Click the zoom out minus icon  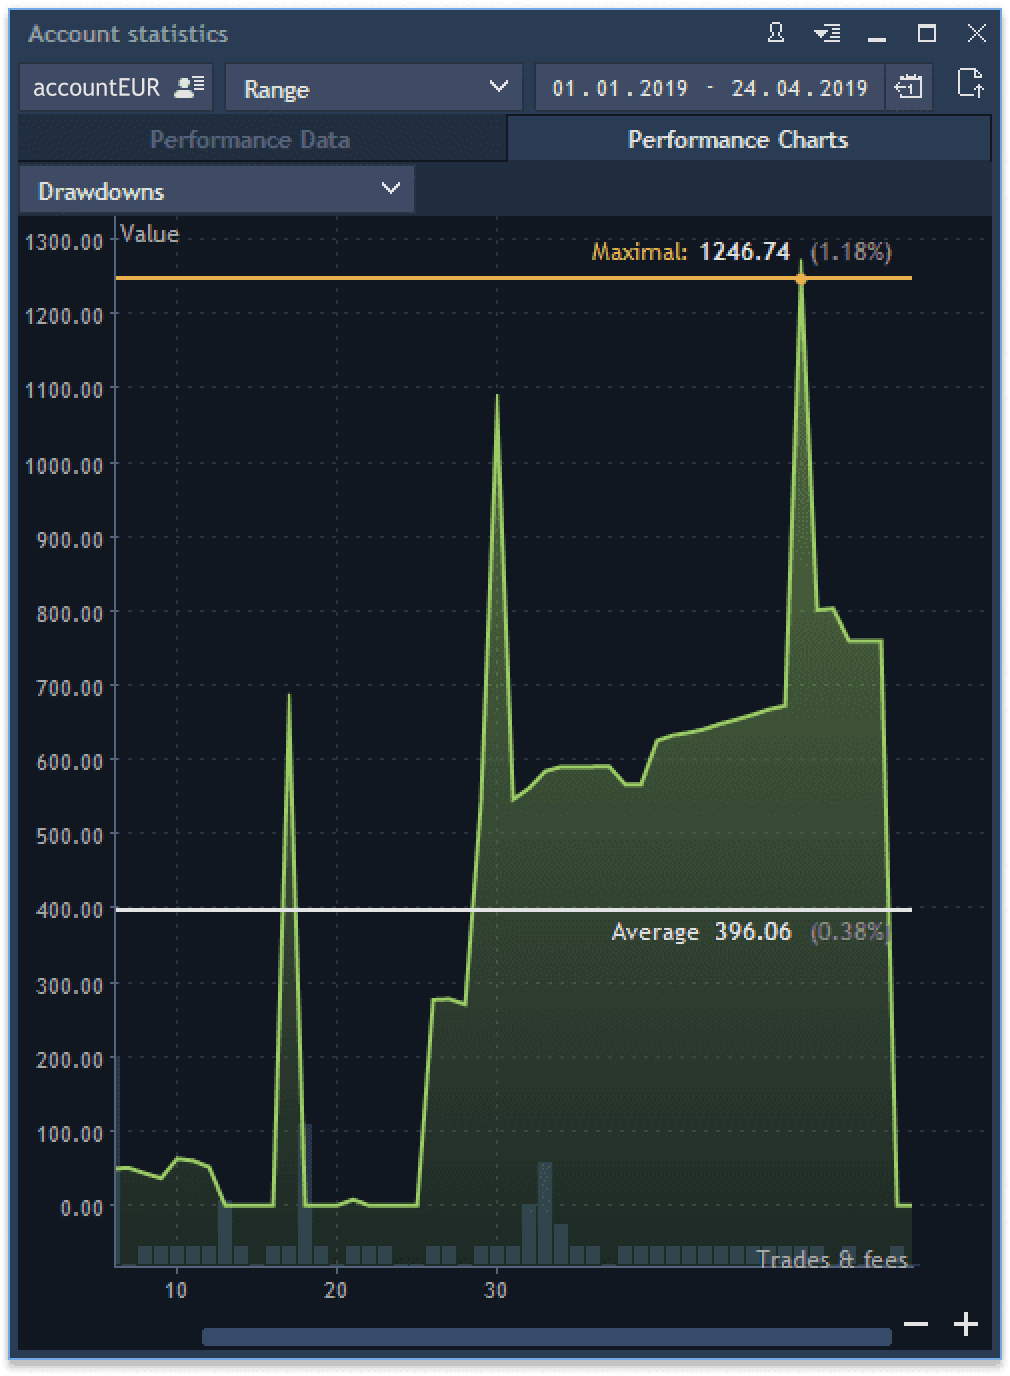tap(916, 1323)
